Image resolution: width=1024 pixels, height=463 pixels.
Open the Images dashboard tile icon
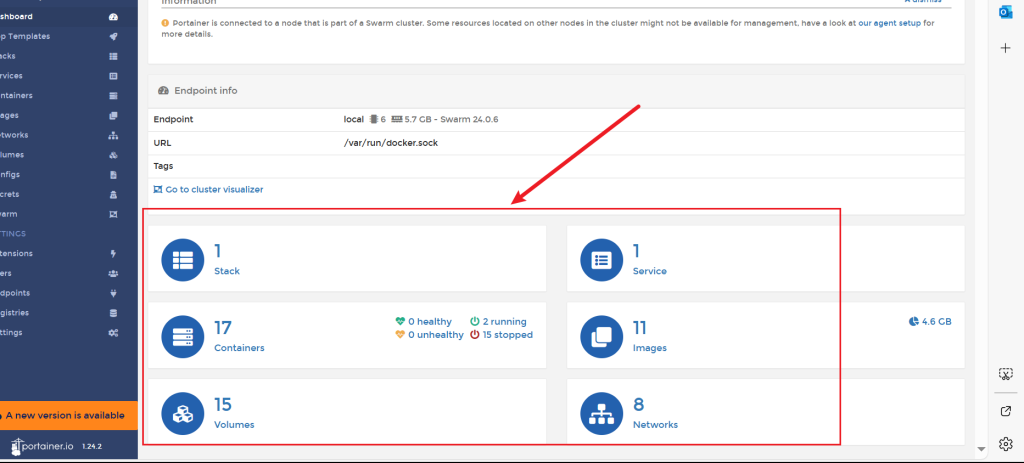point(601,336)
